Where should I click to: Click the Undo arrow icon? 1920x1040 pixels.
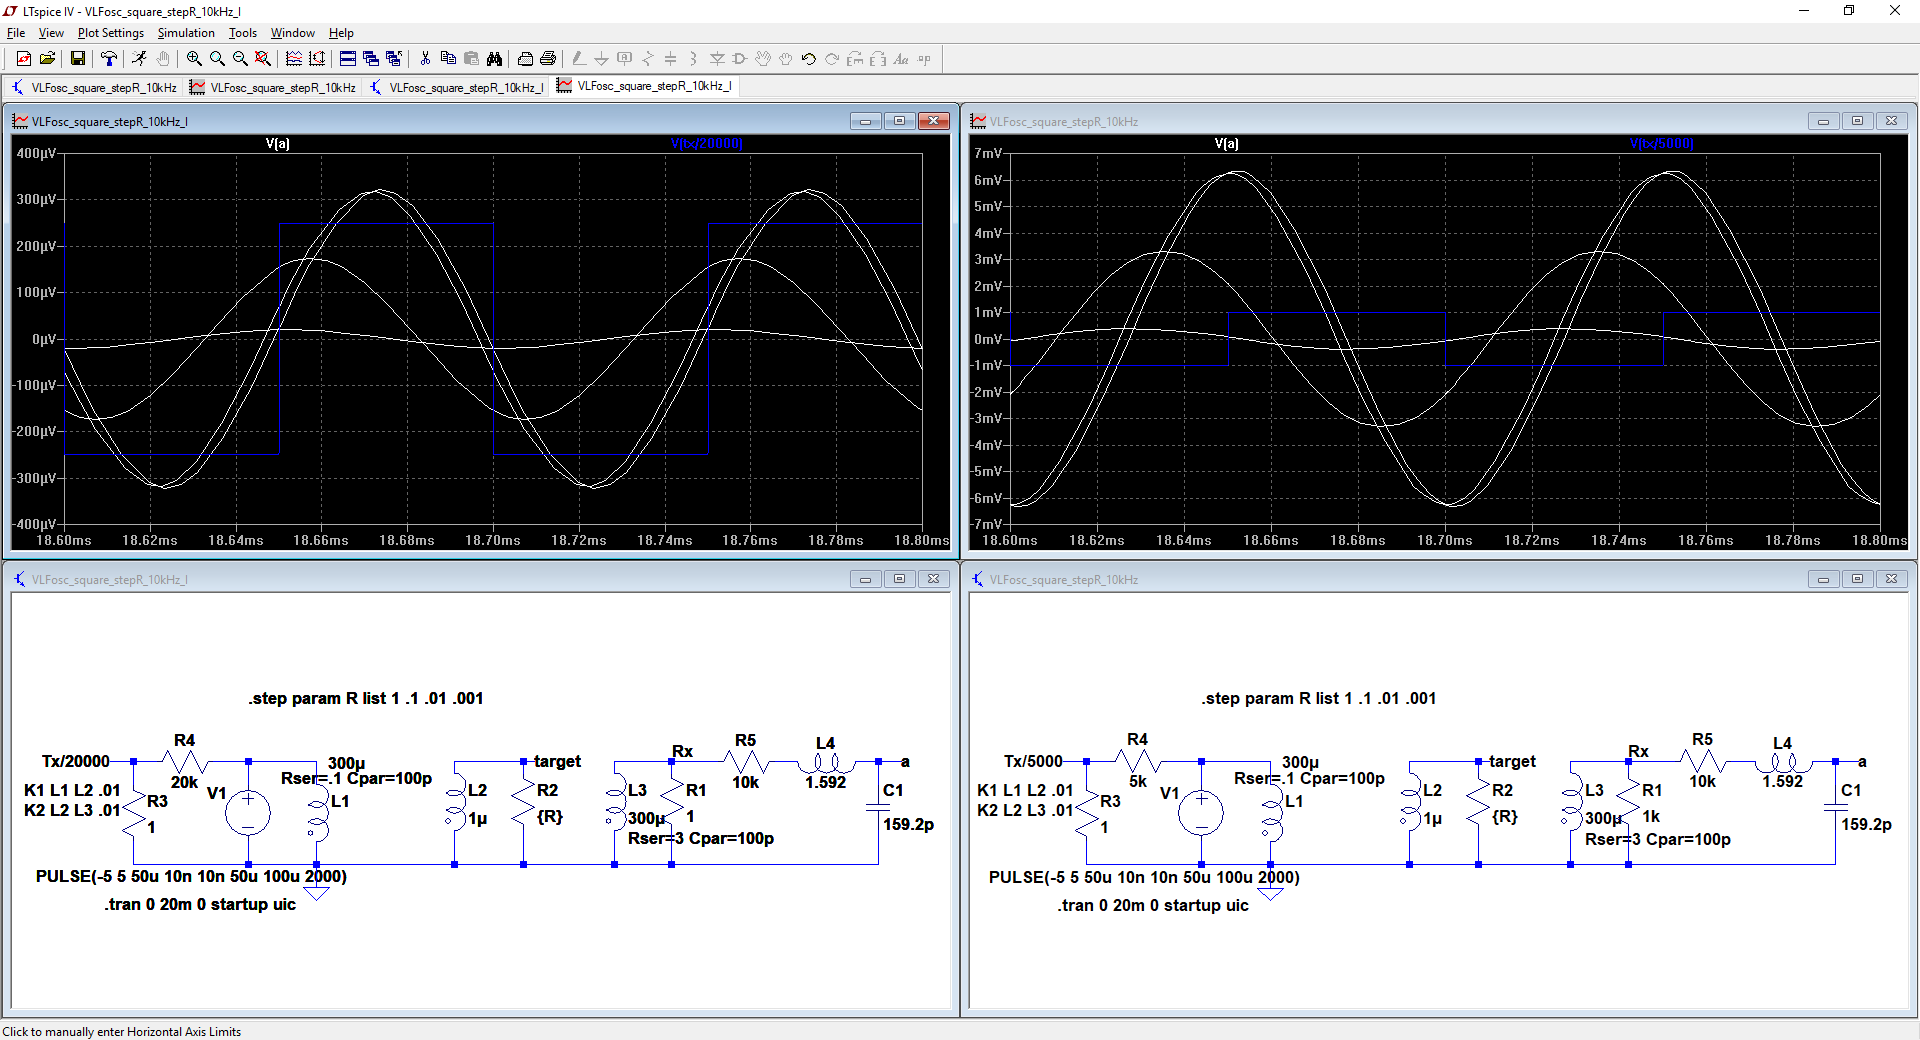(808, 59)
